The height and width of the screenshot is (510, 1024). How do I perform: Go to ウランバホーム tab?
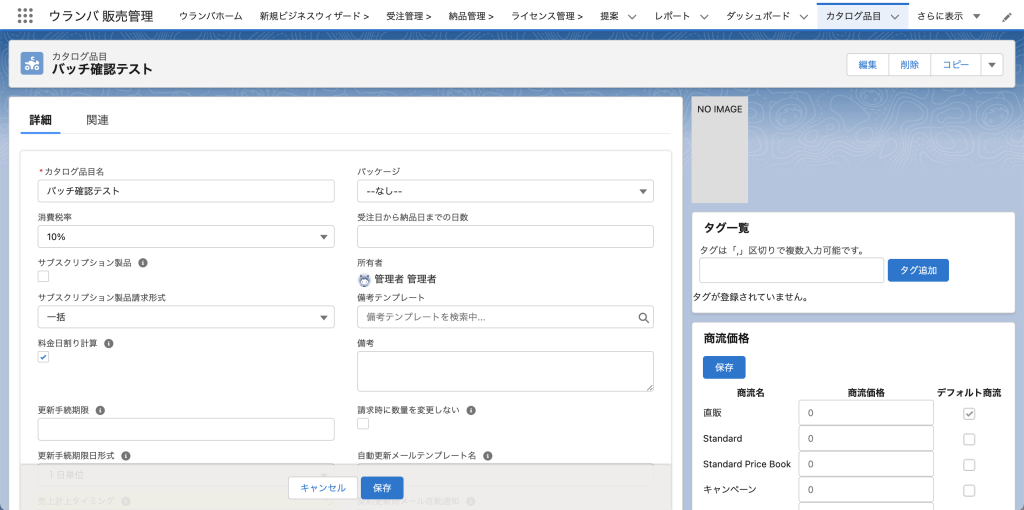tap(210, 16)
